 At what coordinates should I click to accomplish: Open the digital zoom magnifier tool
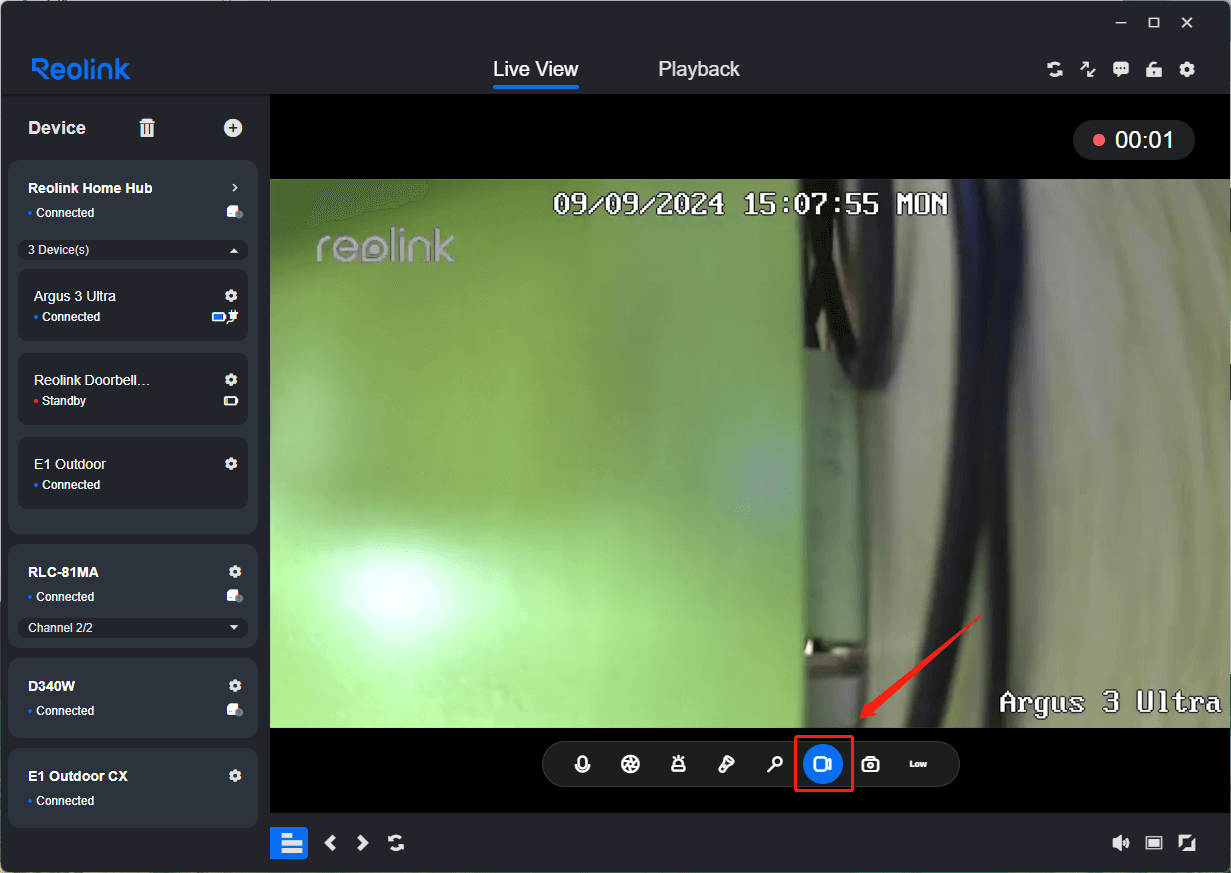774,764
